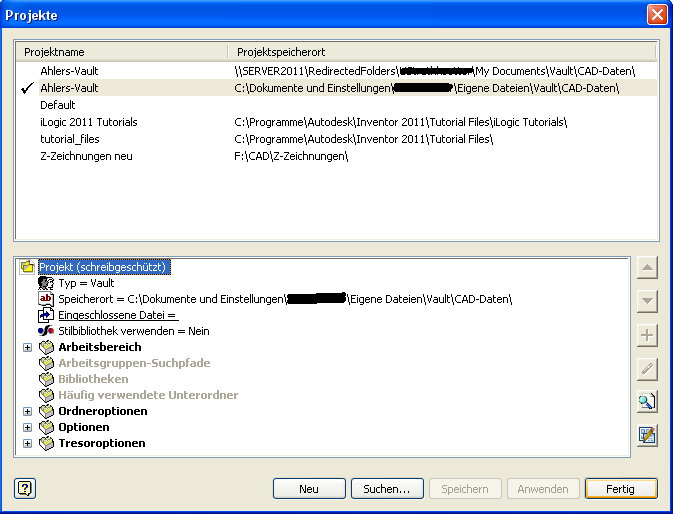Click the Optionen folder icon
The image size is (673, 515).
(x=46, y=427)
